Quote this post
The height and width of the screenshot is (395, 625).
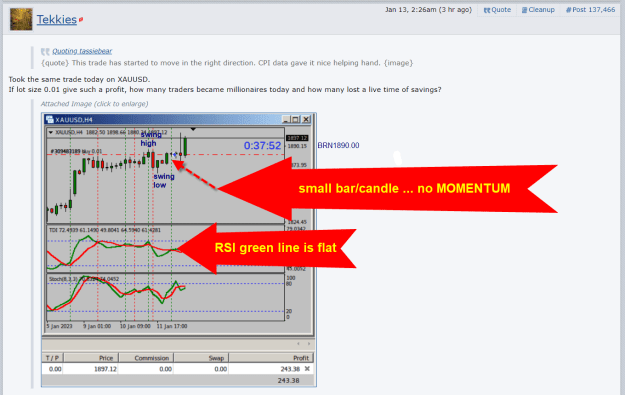[x=497, y=10]
